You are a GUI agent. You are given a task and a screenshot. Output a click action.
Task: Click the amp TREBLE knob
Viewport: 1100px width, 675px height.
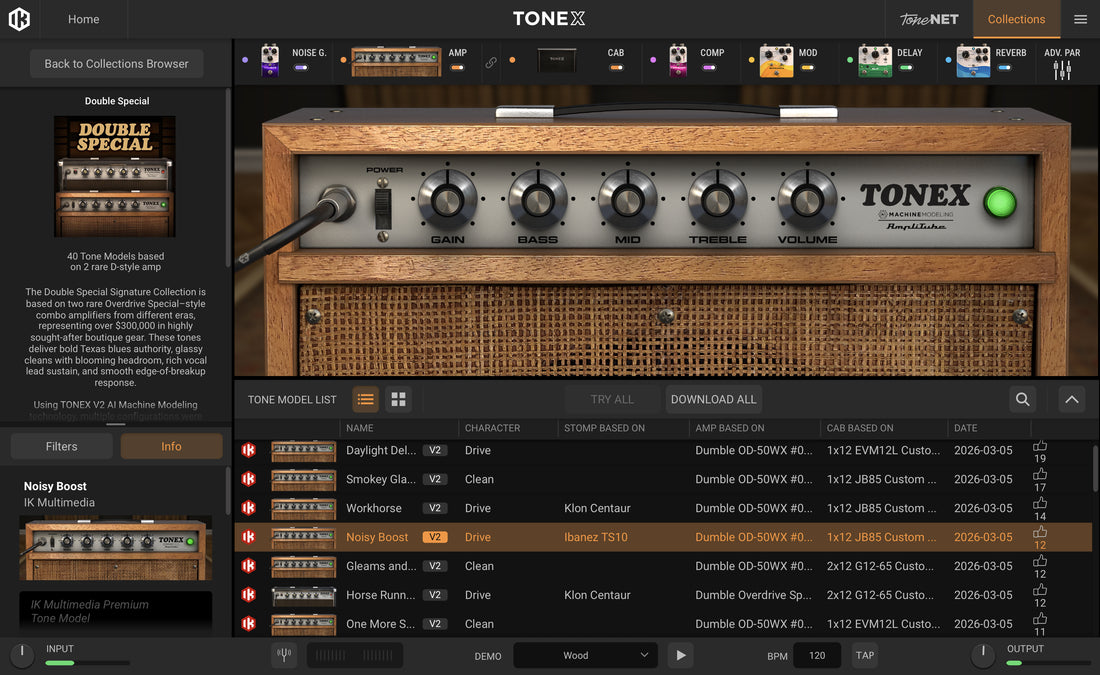click(x=717, y=201)
